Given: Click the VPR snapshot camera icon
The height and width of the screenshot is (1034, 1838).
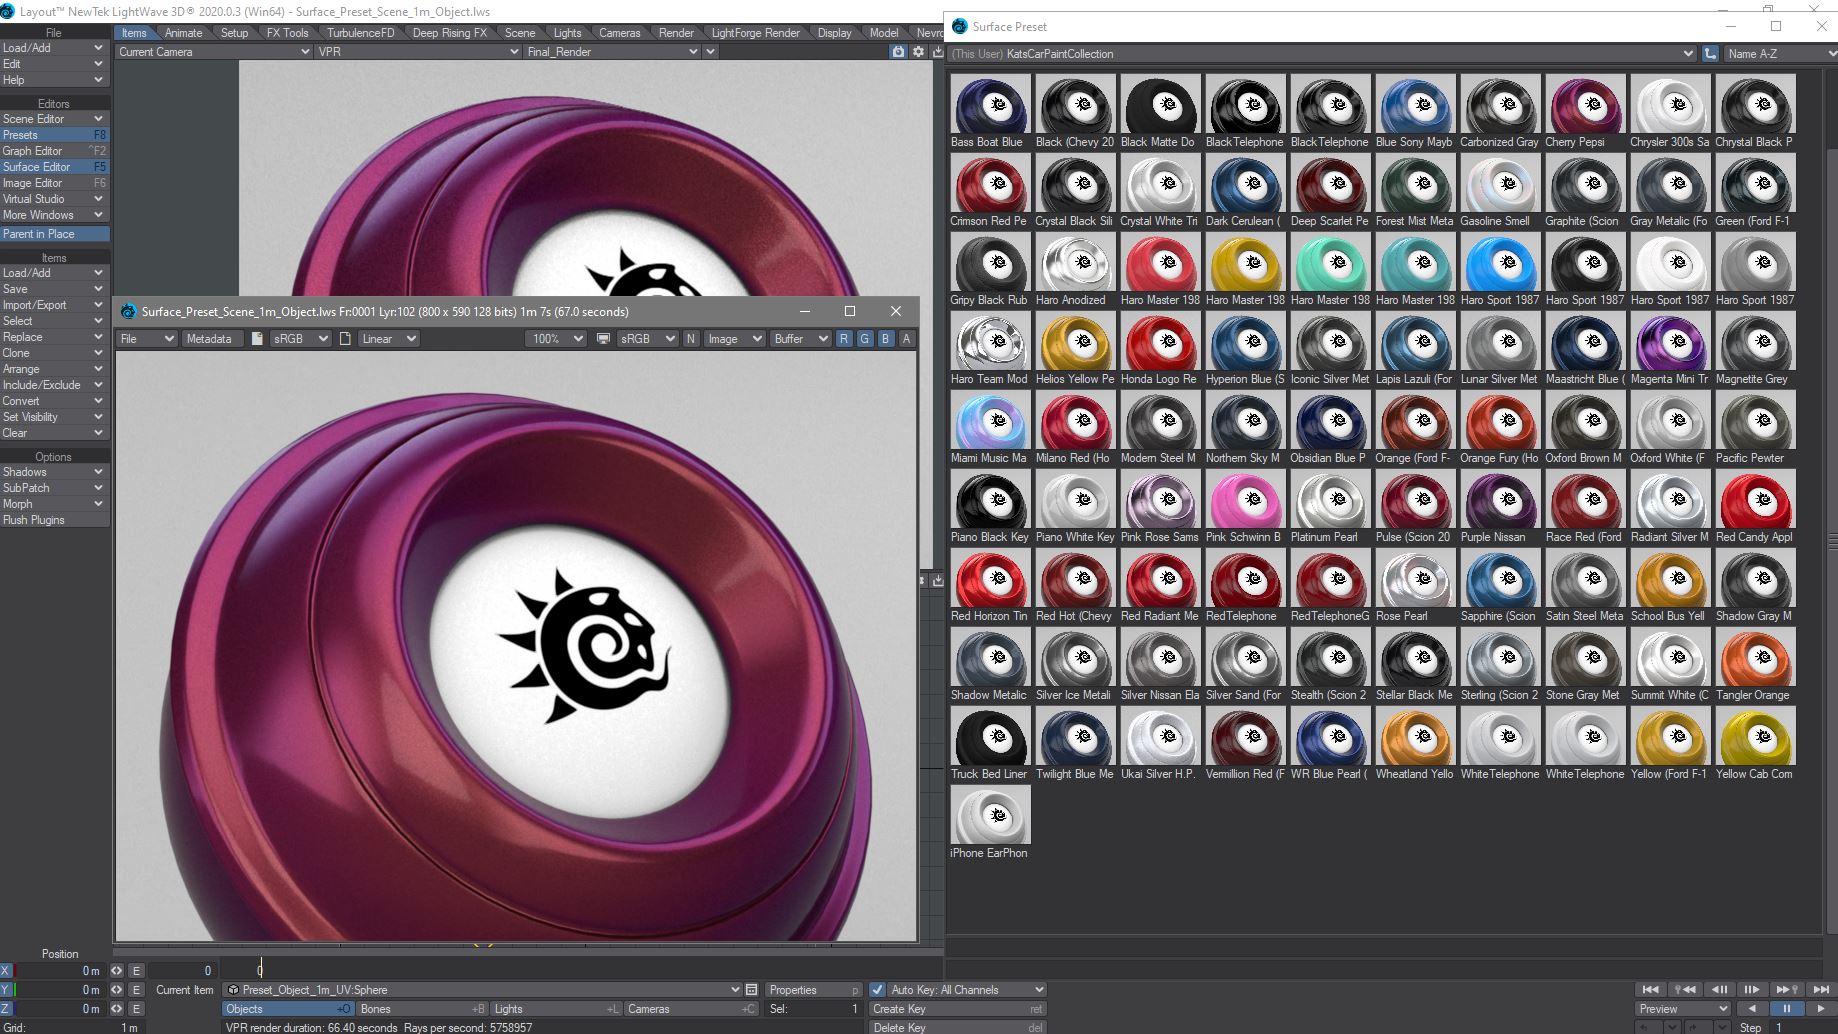Looking at the screenshot, I should (898, 52).
